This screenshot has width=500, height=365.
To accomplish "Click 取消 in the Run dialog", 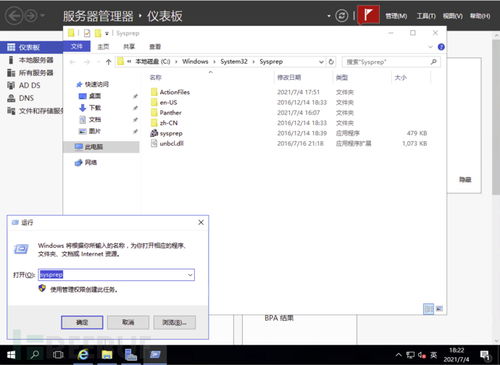I will coord(128,322).
